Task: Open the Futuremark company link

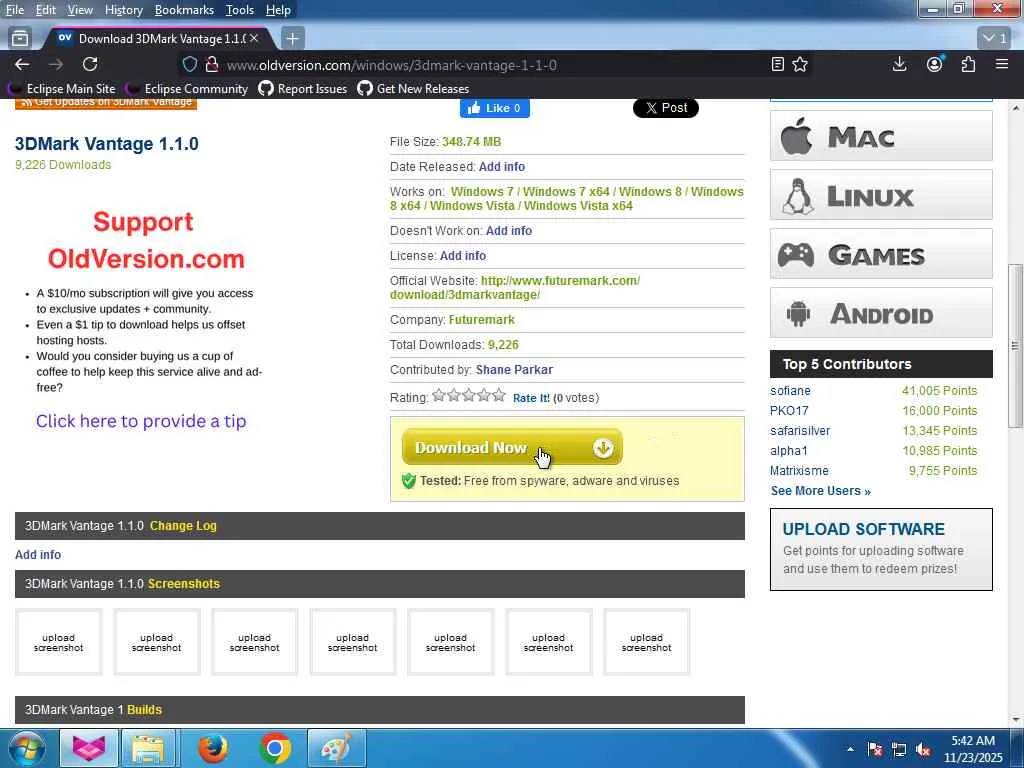Action: [481, 319]
